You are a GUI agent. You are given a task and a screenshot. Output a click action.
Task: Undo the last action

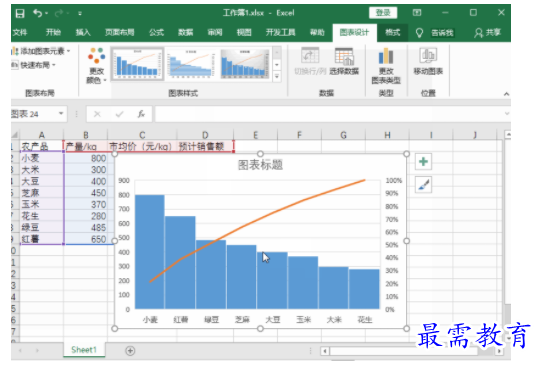click(37, 13)
